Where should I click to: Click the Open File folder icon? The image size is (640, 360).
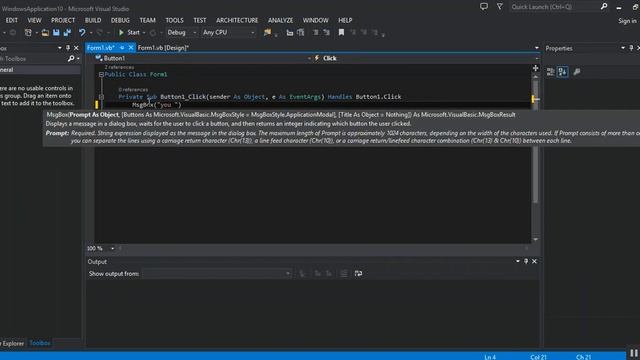(x=45, y=32)
